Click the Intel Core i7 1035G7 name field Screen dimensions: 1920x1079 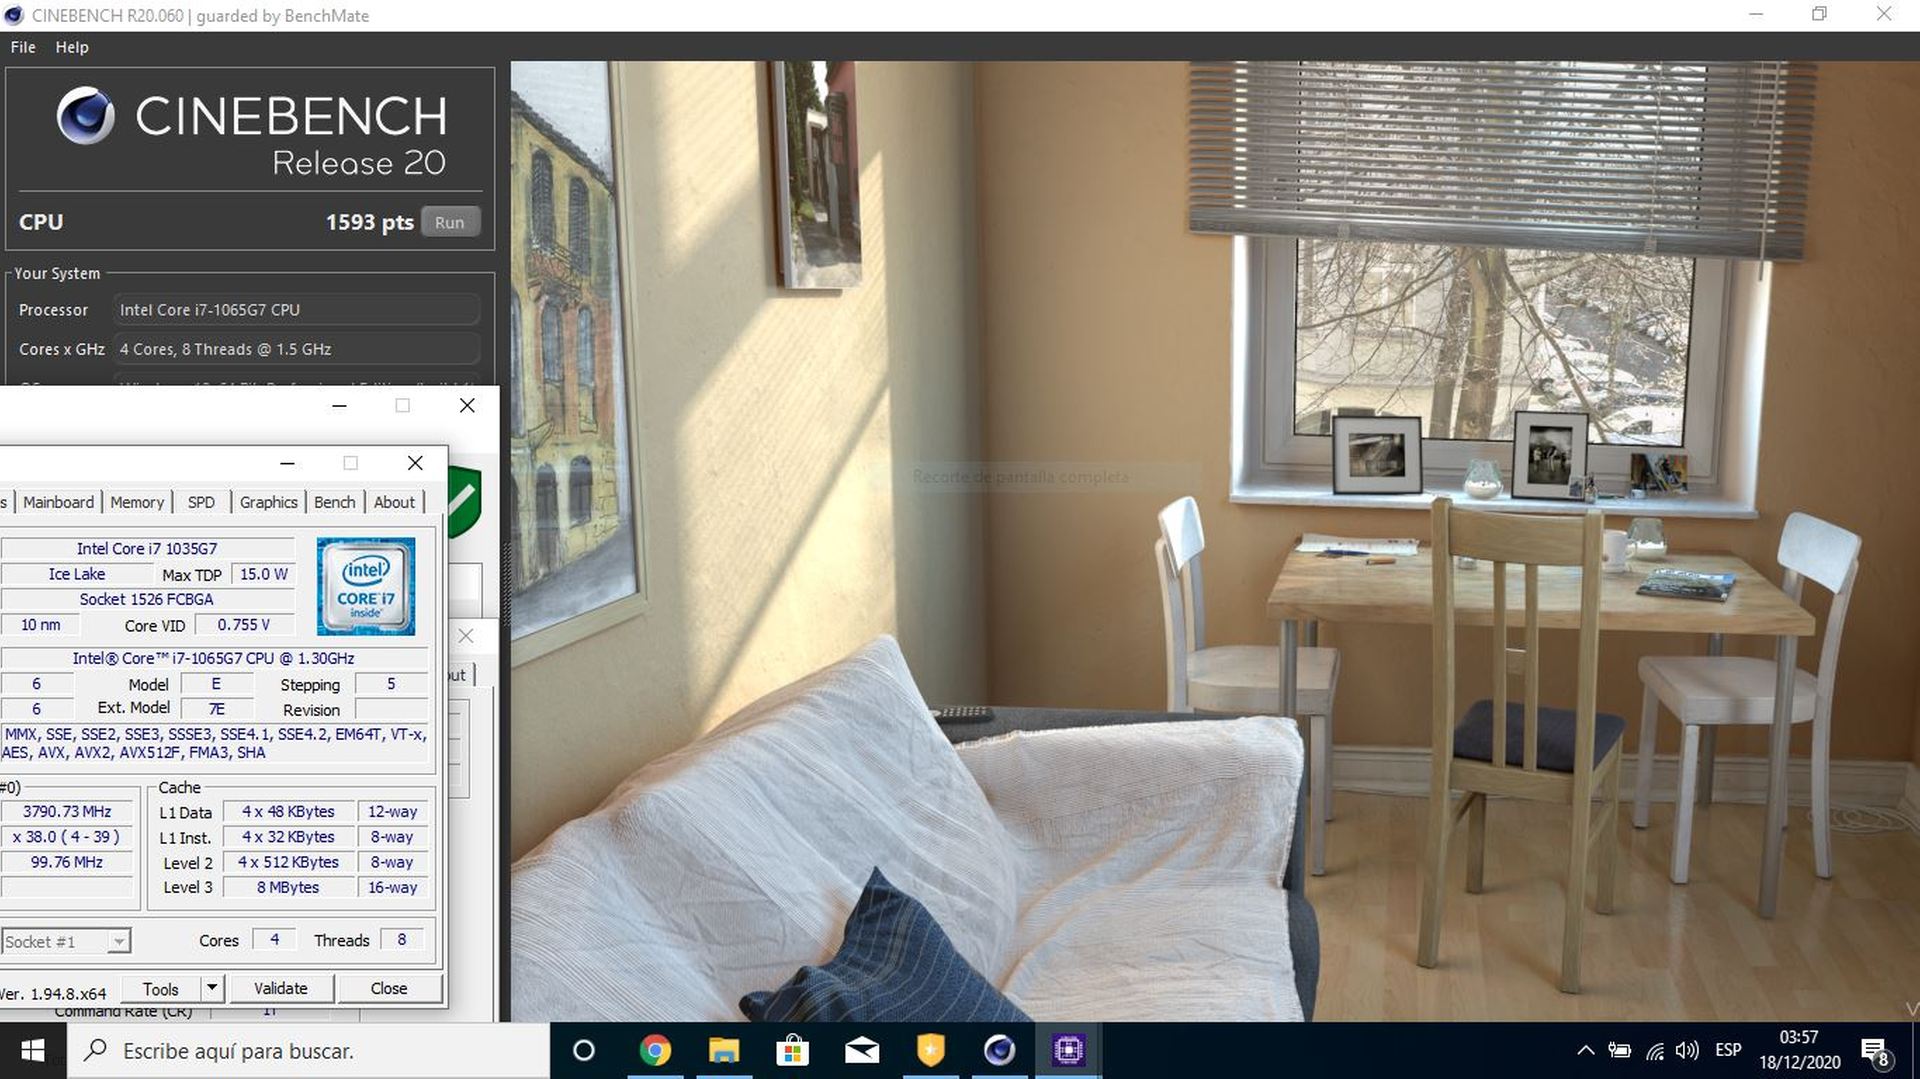pyautogui.click(x=147, y=548)
